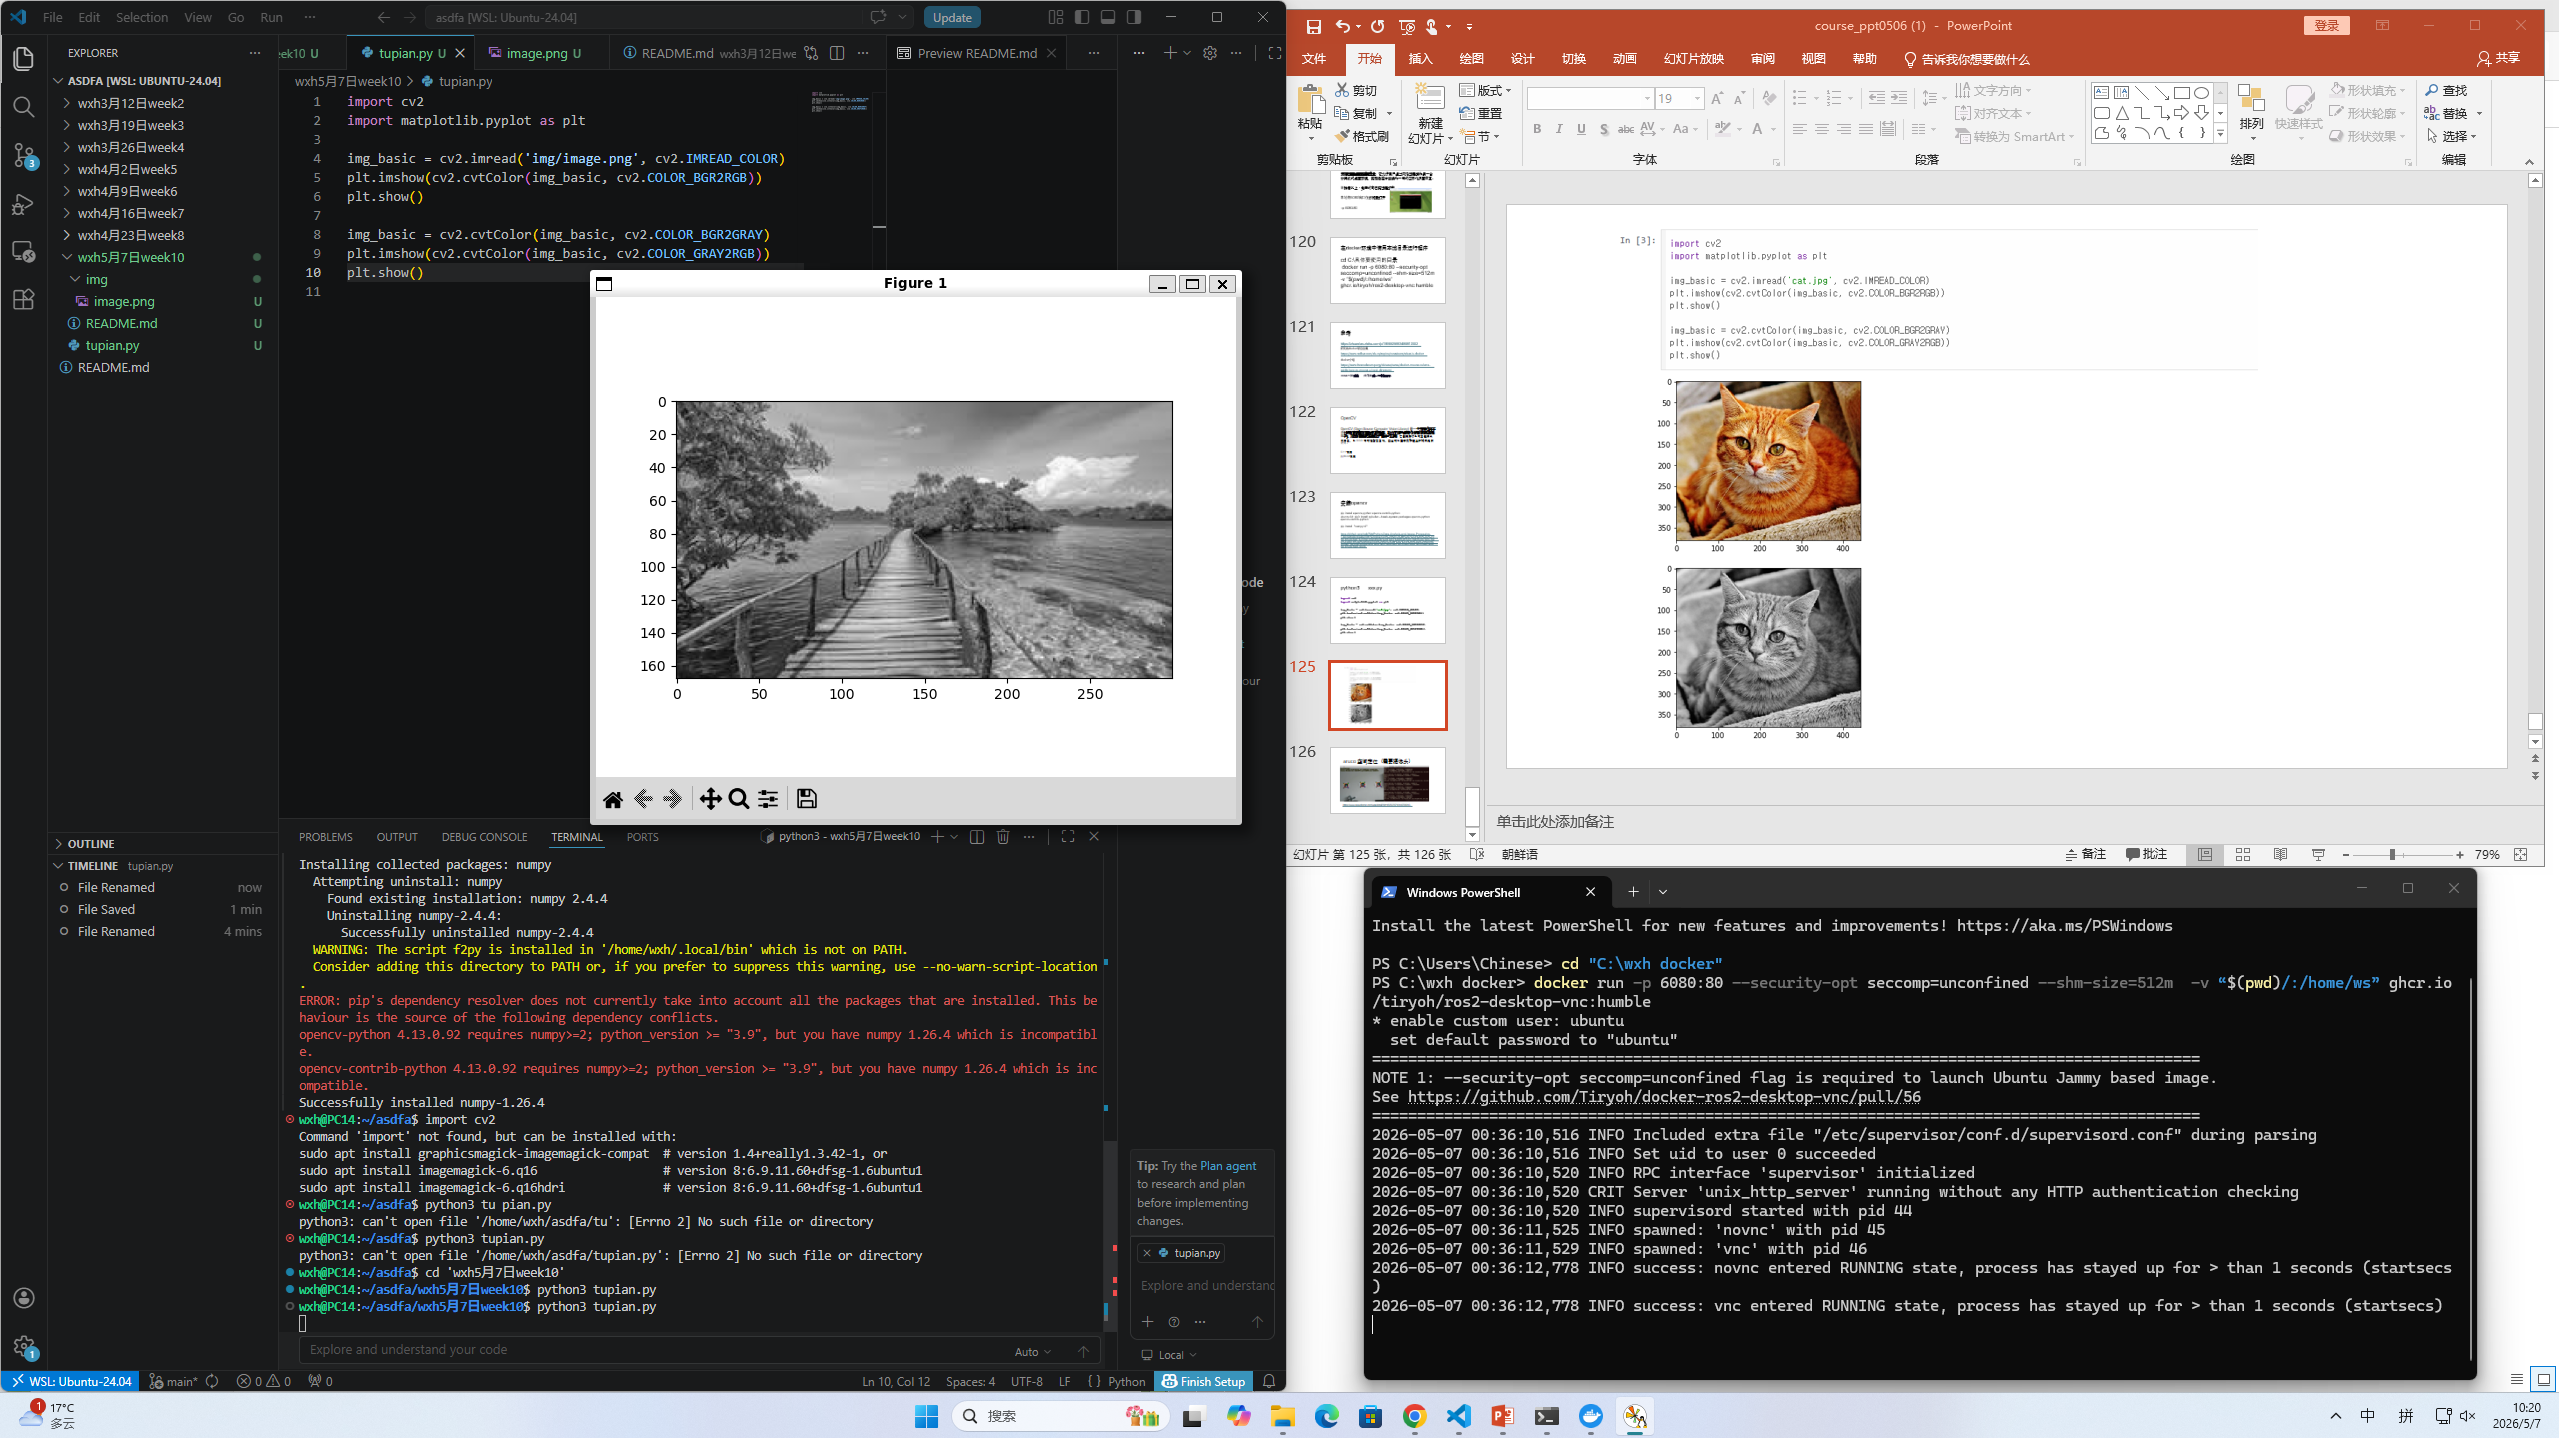Open the 设计 ribbon tab in PowerPoint

pyautogui.click(x=1522, y=59)
